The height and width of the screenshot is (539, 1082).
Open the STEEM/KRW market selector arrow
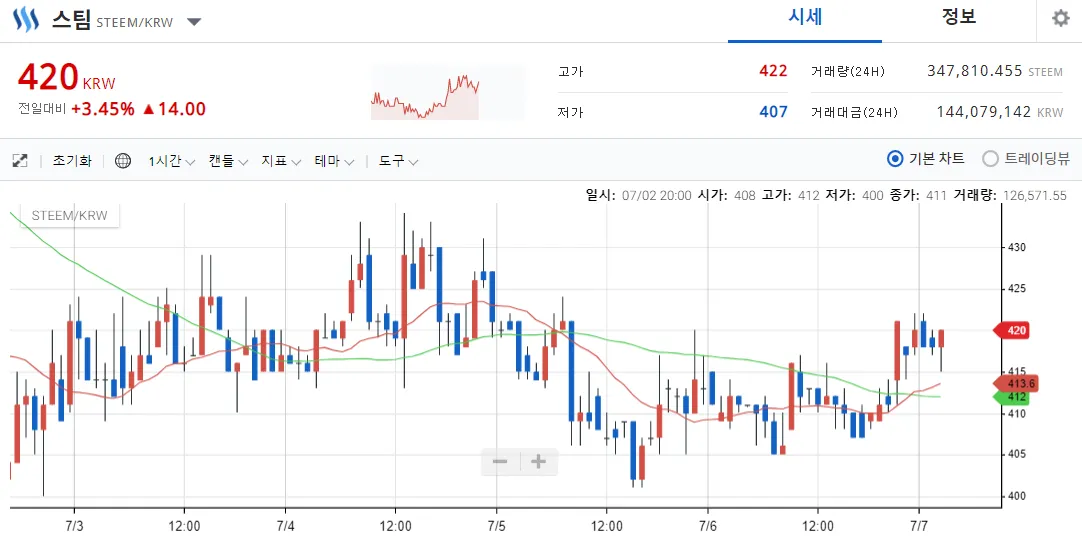pos(194,21)
